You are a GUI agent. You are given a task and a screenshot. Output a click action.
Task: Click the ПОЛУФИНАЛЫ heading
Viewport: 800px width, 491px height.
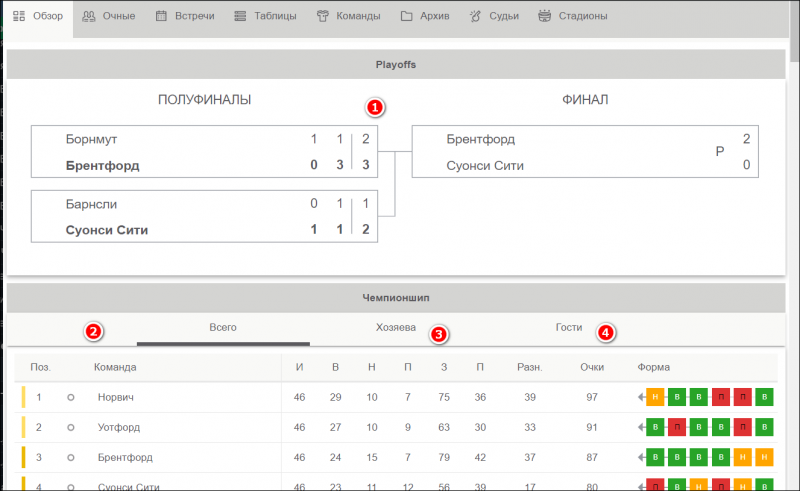[x=204, y=100]
